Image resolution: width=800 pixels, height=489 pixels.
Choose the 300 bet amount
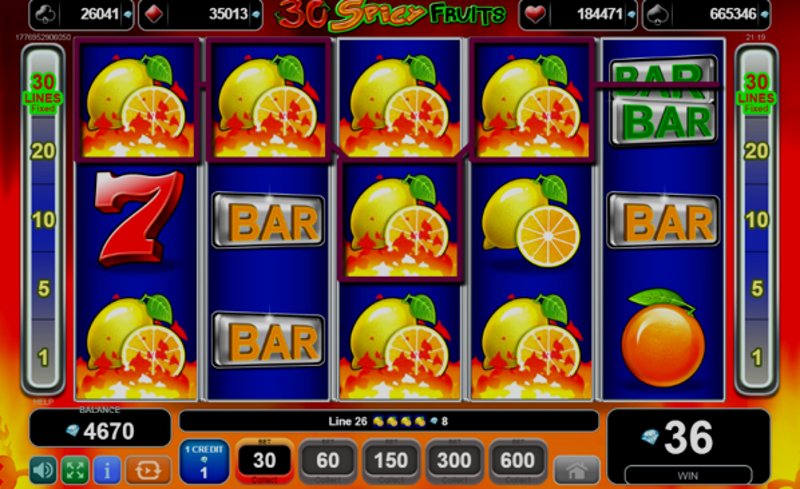pos(454,461)
